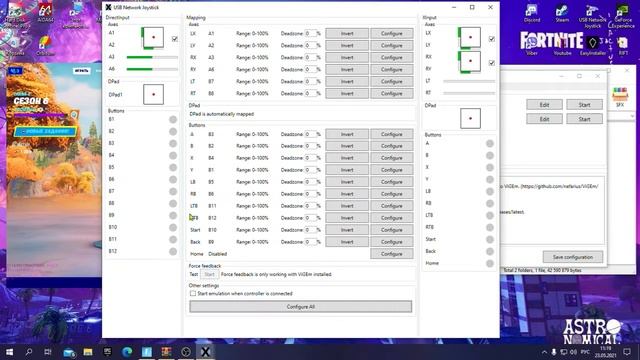Viewport: 640px width, 360px height.
Task: Click Invert for the Back mapping
Action: pyautogui.click(x=347, y=242)
